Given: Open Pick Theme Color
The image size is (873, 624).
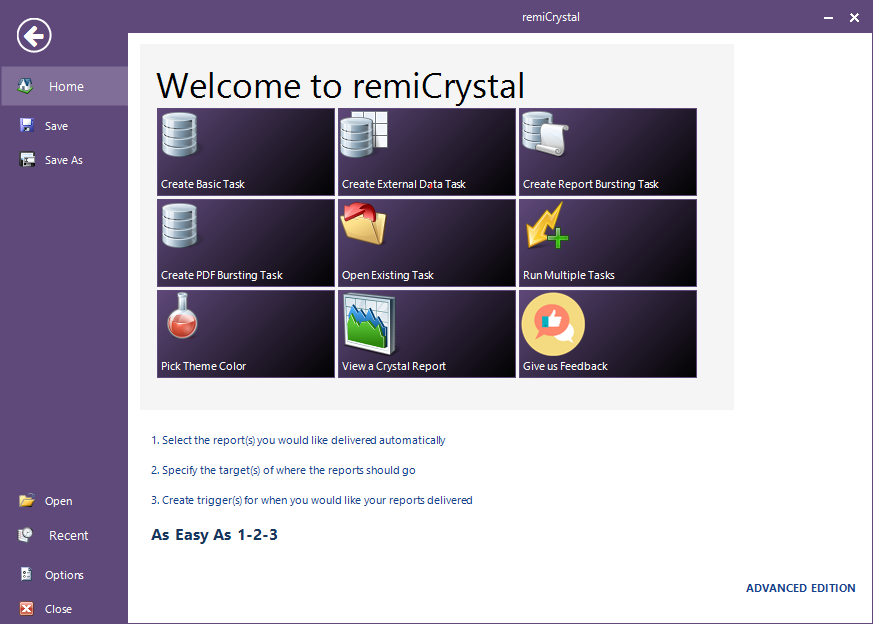Looking at the screenshot, I should pos(245,333).
